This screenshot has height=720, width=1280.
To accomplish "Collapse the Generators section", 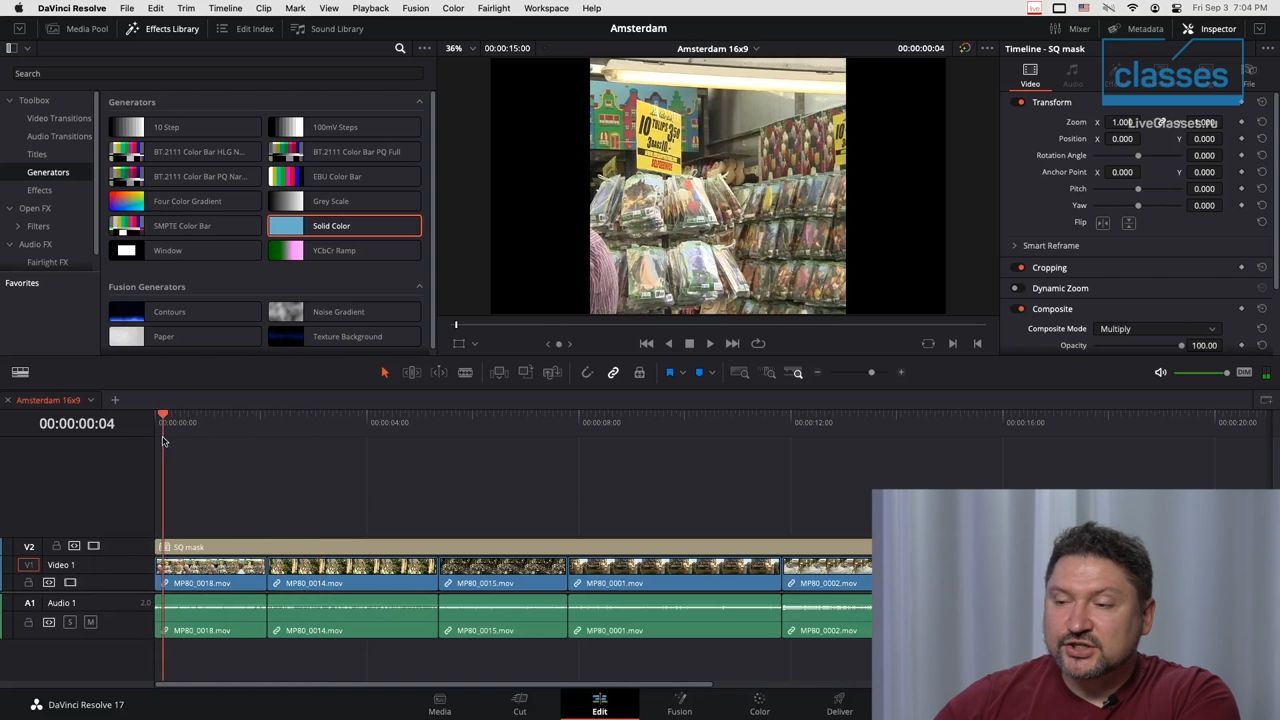I will [x=419, y=102].
